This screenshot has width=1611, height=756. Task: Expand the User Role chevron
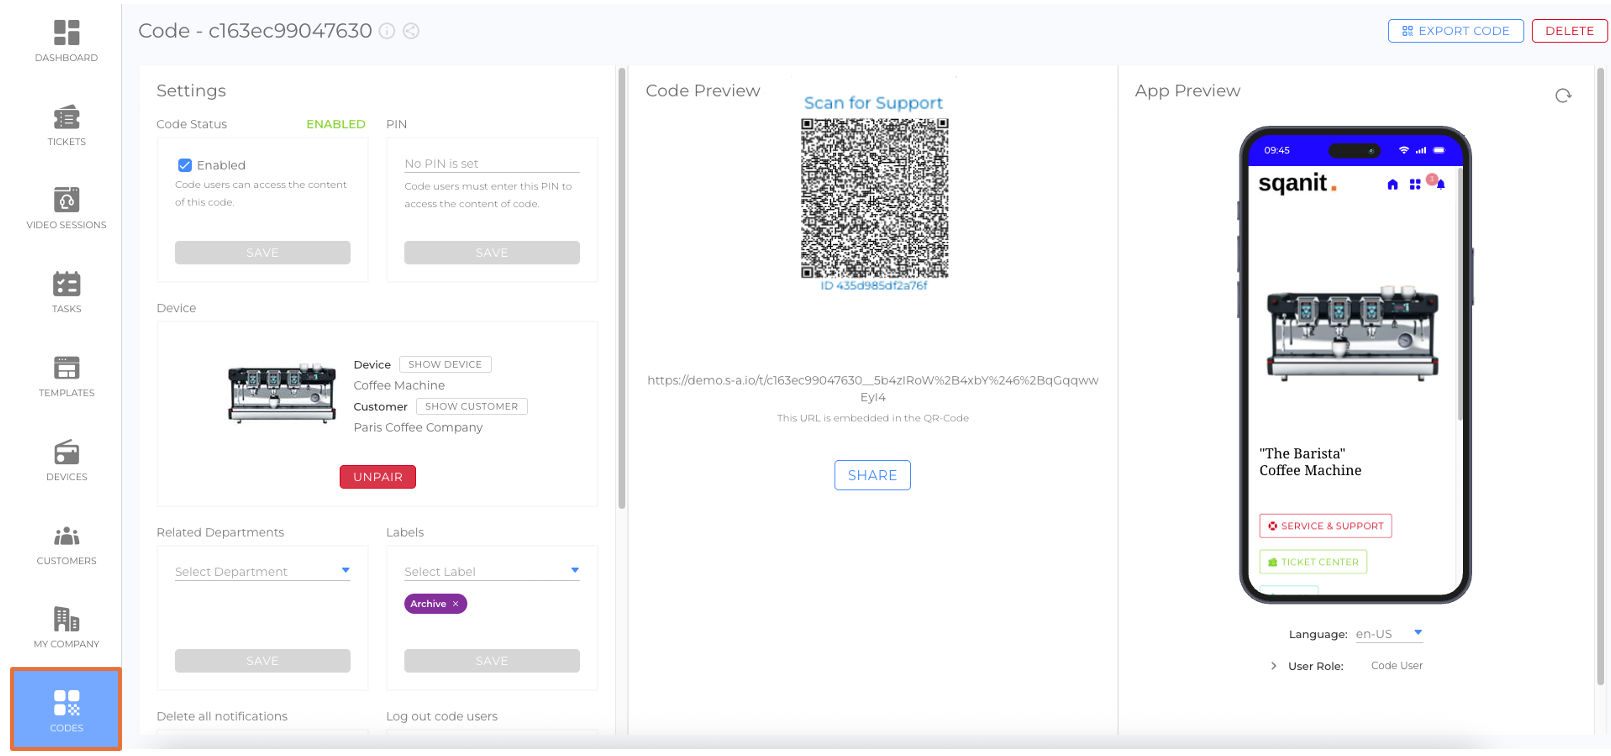coord(1273,666)
